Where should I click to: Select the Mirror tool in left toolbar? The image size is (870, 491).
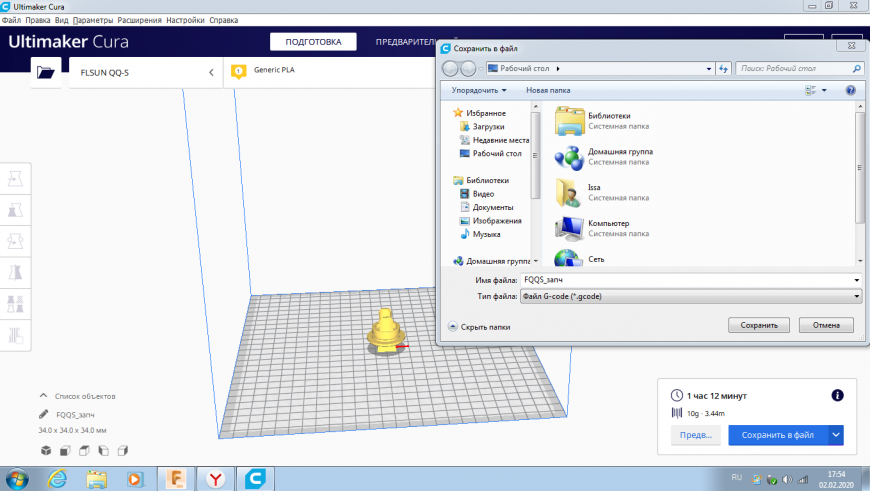click(x=15, y=272)
